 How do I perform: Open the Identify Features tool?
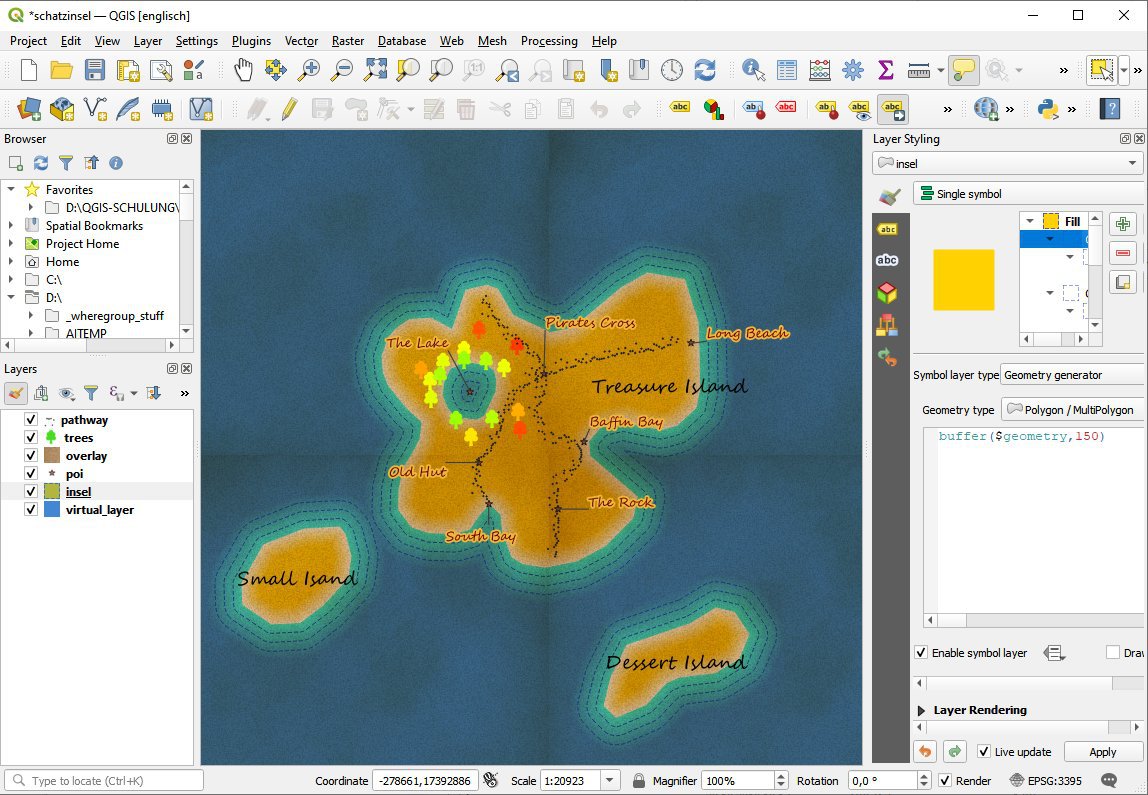point(754,70)
